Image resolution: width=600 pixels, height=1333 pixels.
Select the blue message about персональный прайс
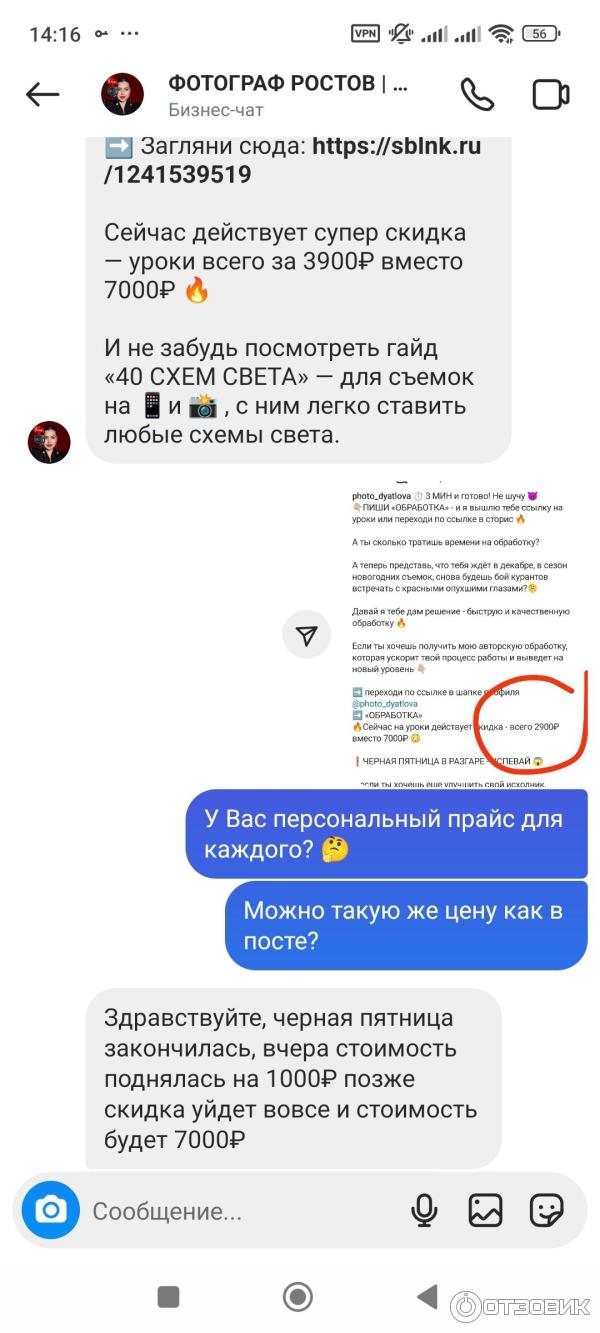(x=386, y=833)
